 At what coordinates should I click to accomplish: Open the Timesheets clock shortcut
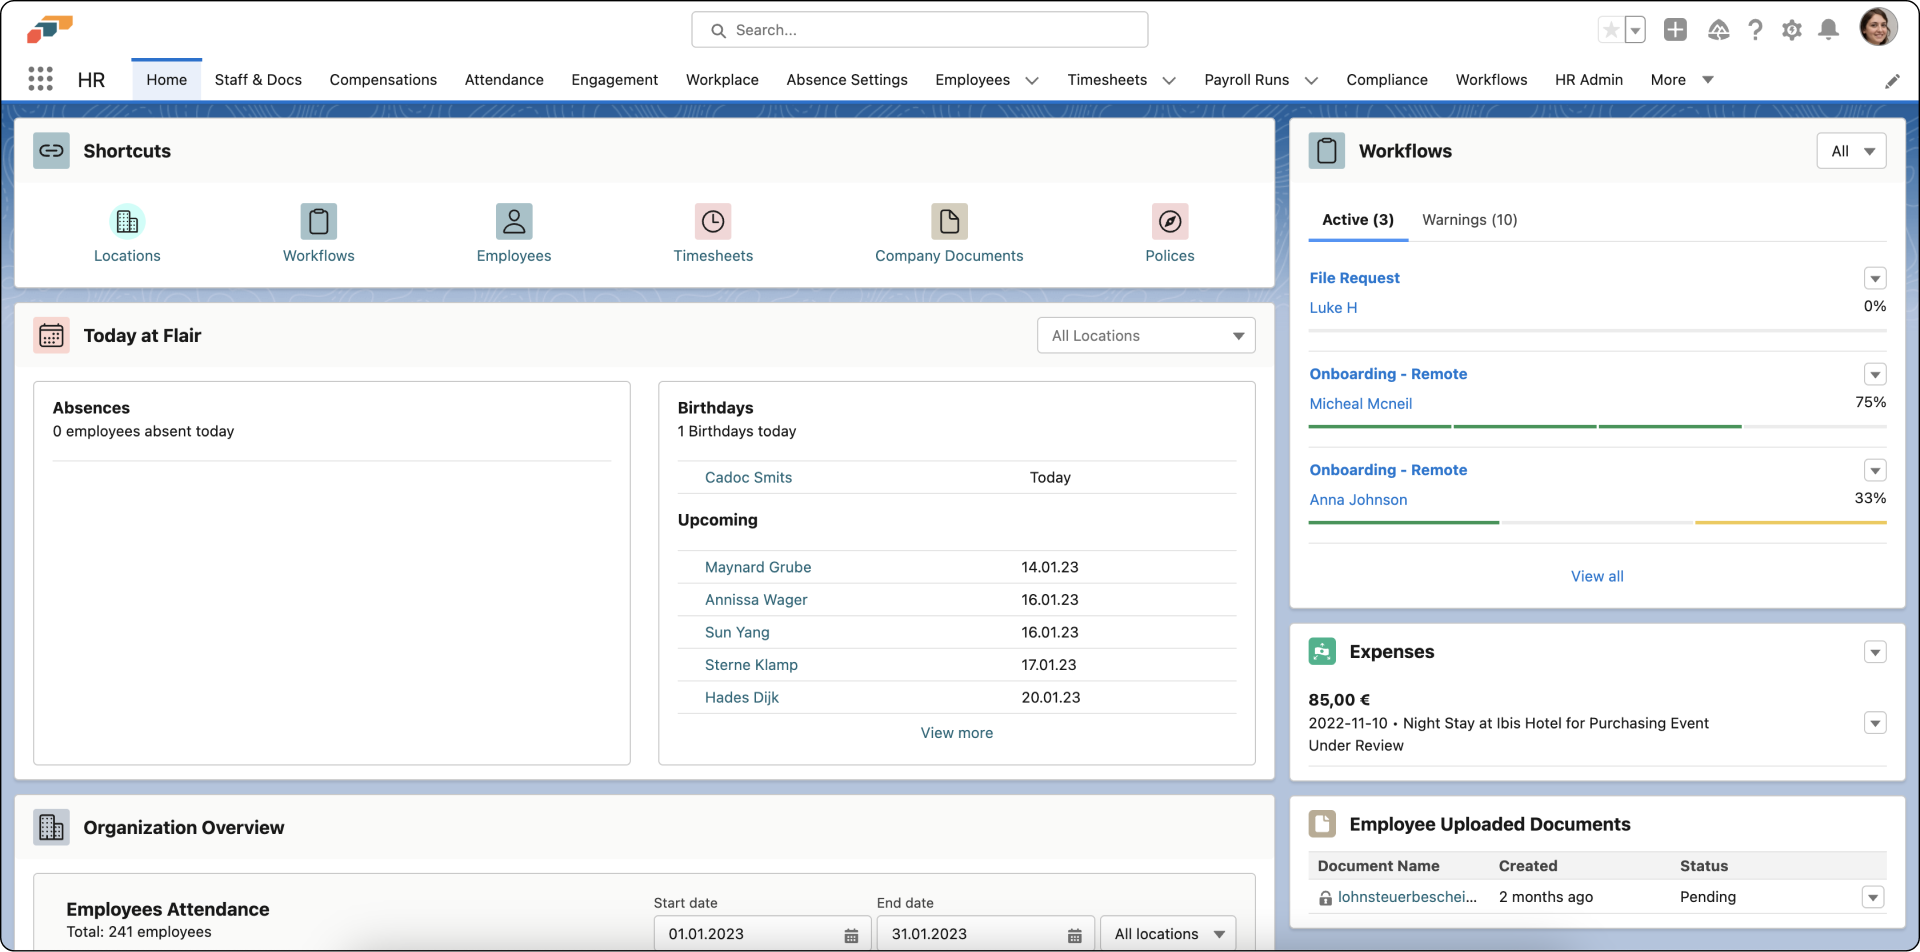[712, 221]
